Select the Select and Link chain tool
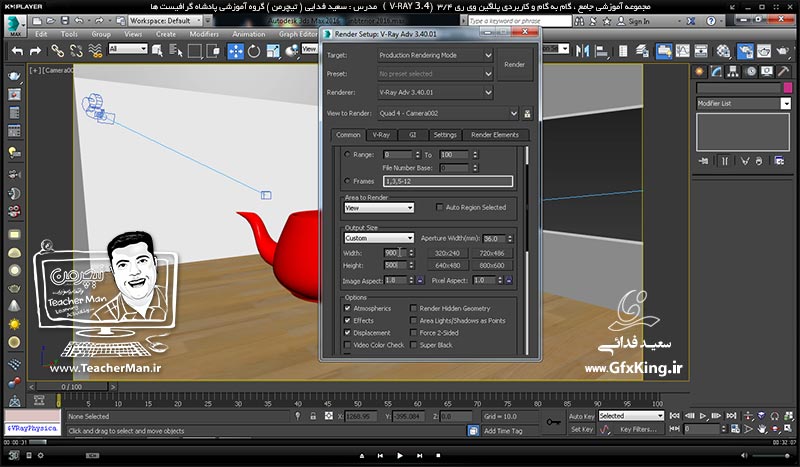This screenshot has width=800, height=467. [x=57, y=51]
